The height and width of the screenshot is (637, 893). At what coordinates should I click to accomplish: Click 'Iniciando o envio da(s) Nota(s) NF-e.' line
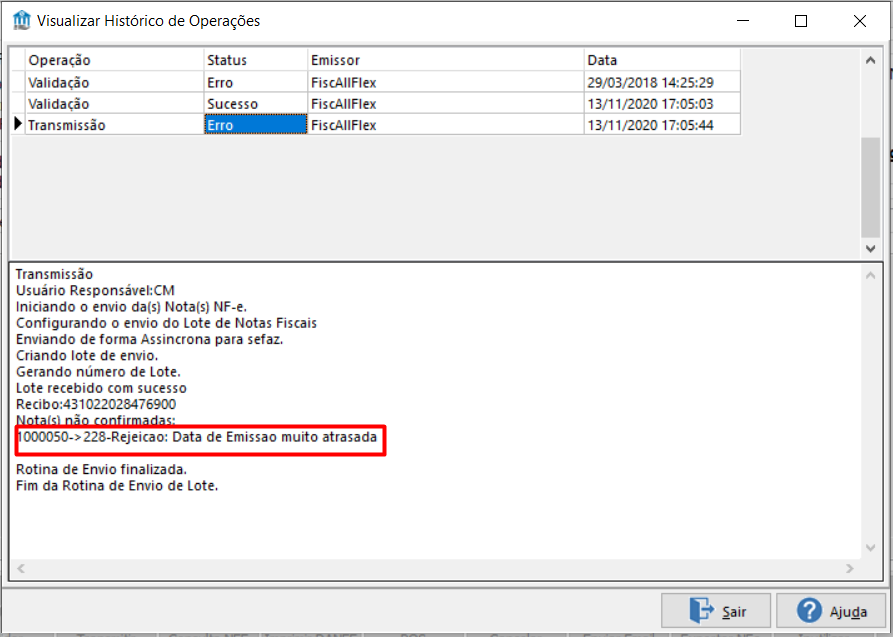[132, 307]
